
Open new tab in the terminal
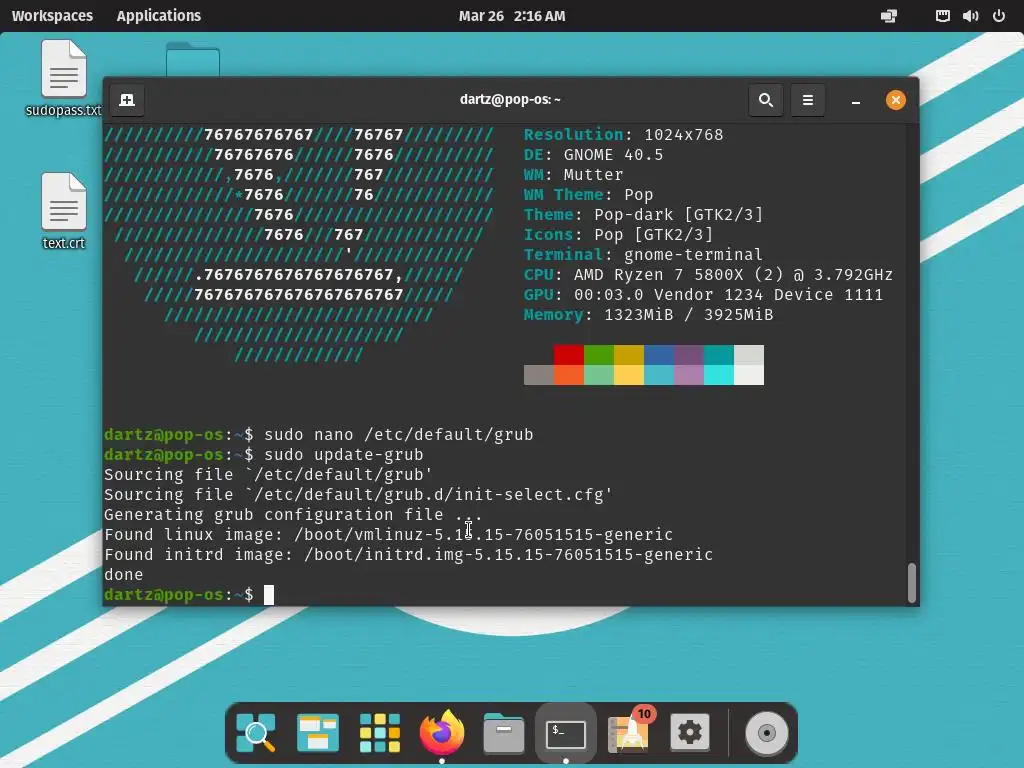click(127, 100)
